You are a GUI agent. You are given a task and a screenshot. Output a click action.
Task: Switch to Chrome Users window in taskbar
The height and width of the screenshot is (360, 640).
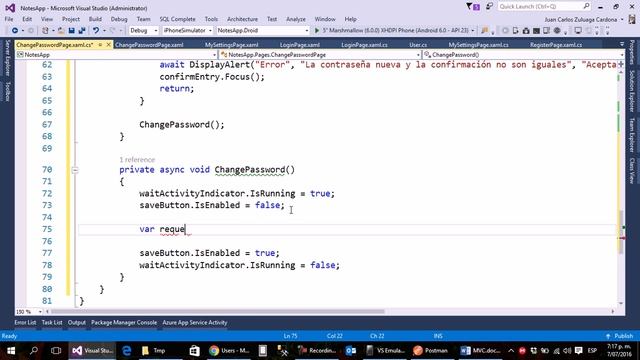pyautogui.click(x=229, y=351)
